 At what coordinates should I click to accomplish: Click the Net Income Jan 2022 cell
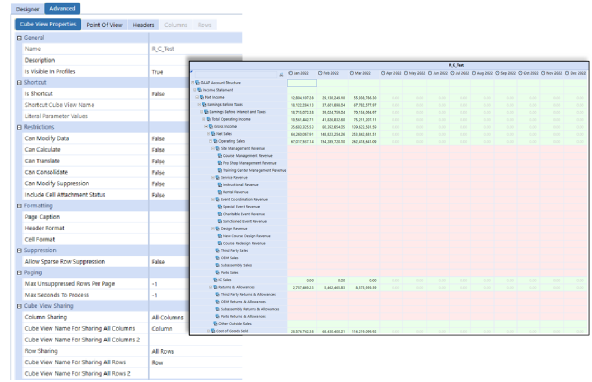(302, 97)
